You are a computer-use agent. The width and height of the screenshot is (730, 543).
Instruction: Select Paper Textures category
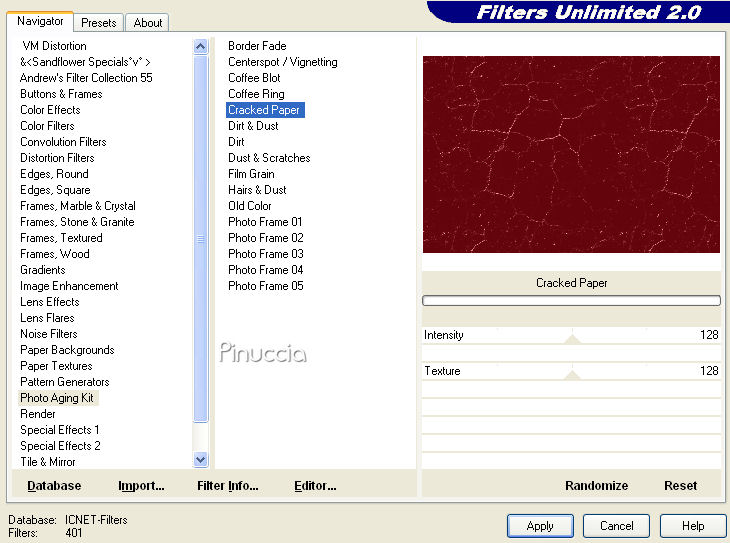(x=56, y=366)
